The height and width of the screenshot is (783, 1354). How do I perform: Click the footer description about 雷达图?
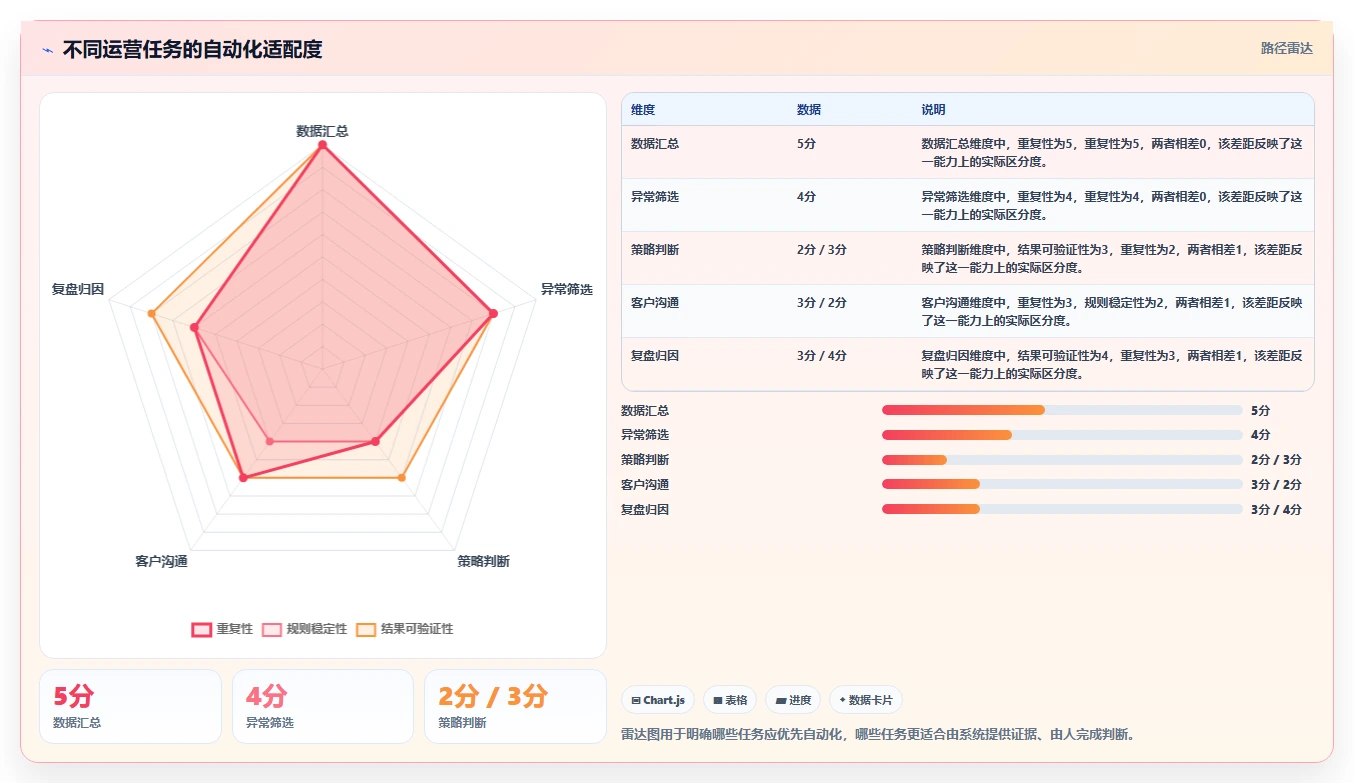click(878, 734)
